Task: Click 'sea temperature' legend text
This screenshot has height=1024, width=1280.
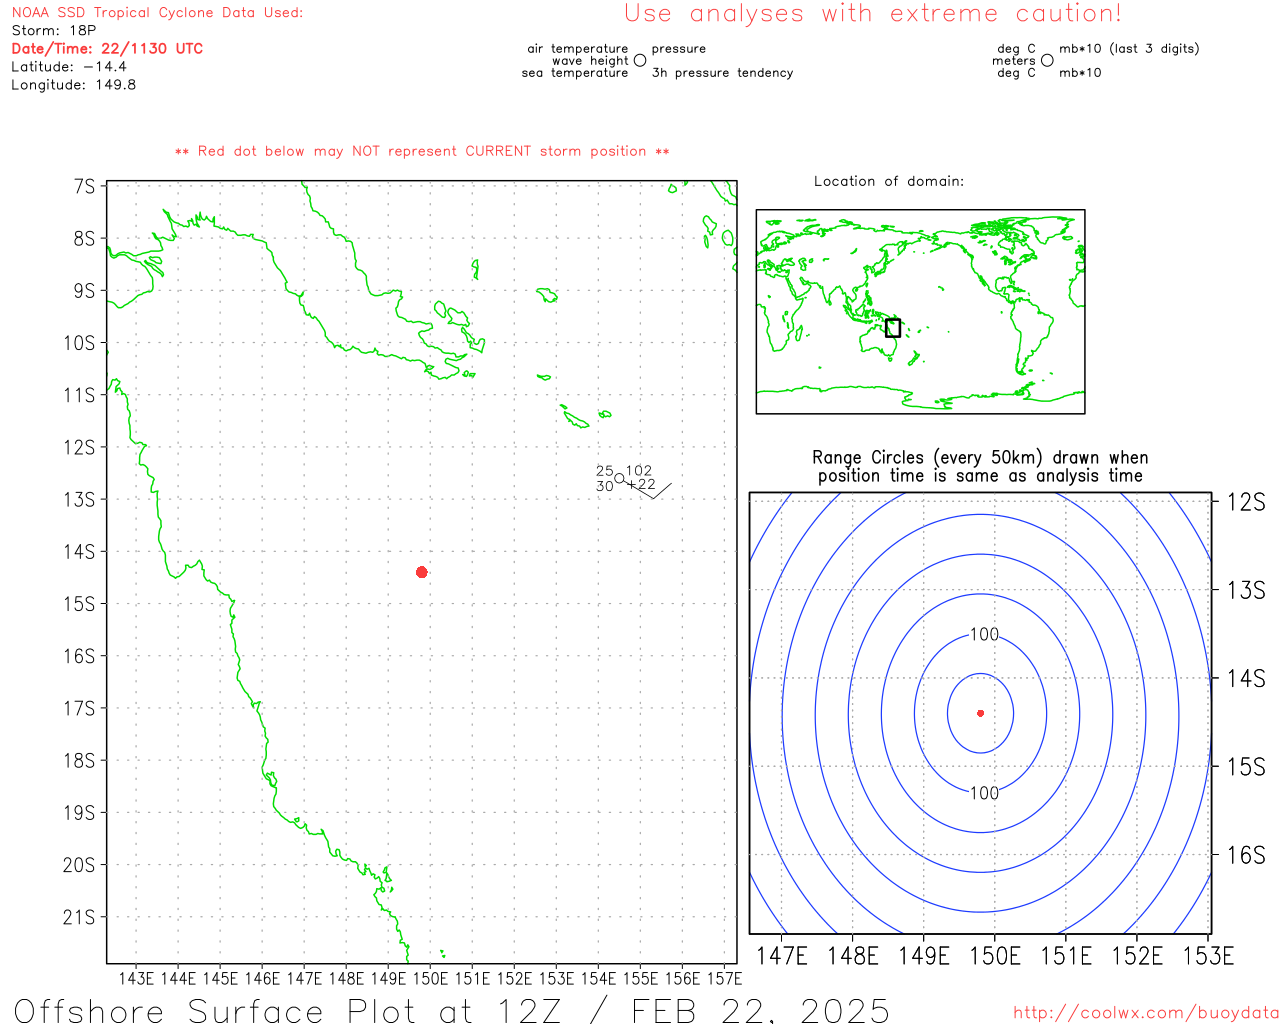Action: point(575,73)
